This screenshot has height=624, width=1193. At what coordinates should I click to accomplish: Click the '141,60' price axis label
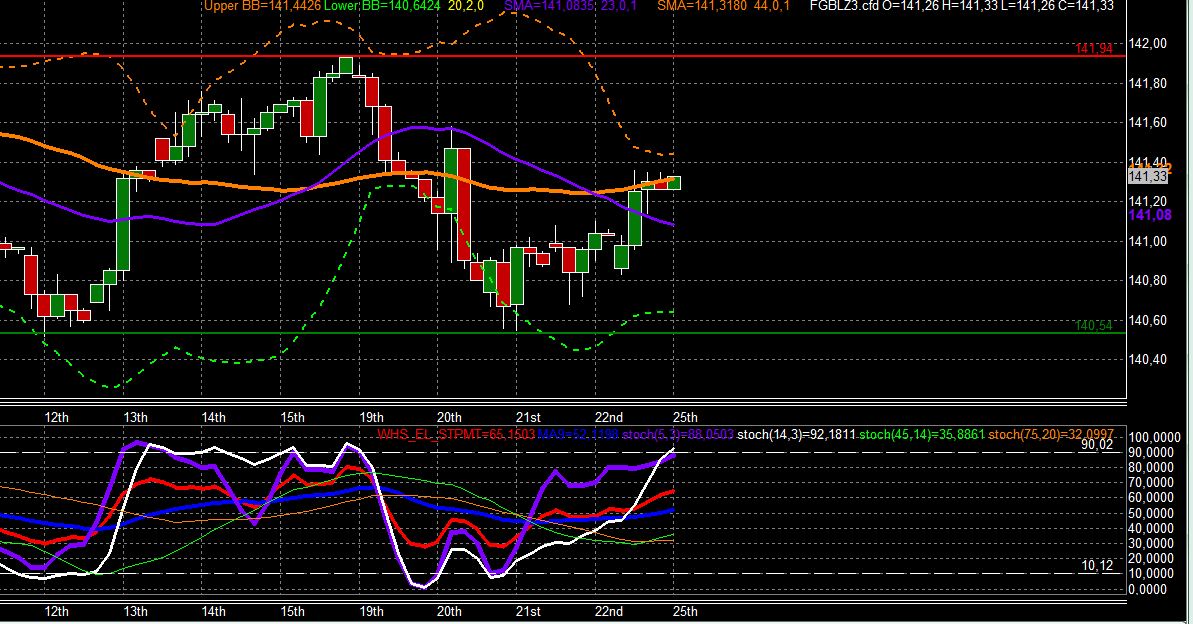tap(1148, 123)
